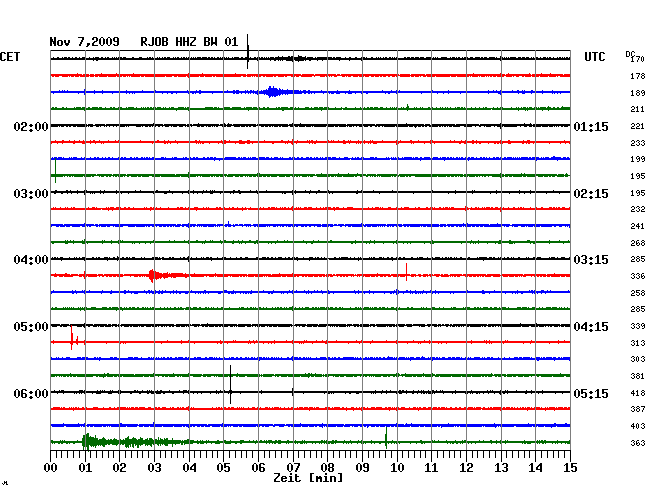Screen dimensions: 650x494
Task: Click the 09 minute axis tick label
Action: coord(362,467)
